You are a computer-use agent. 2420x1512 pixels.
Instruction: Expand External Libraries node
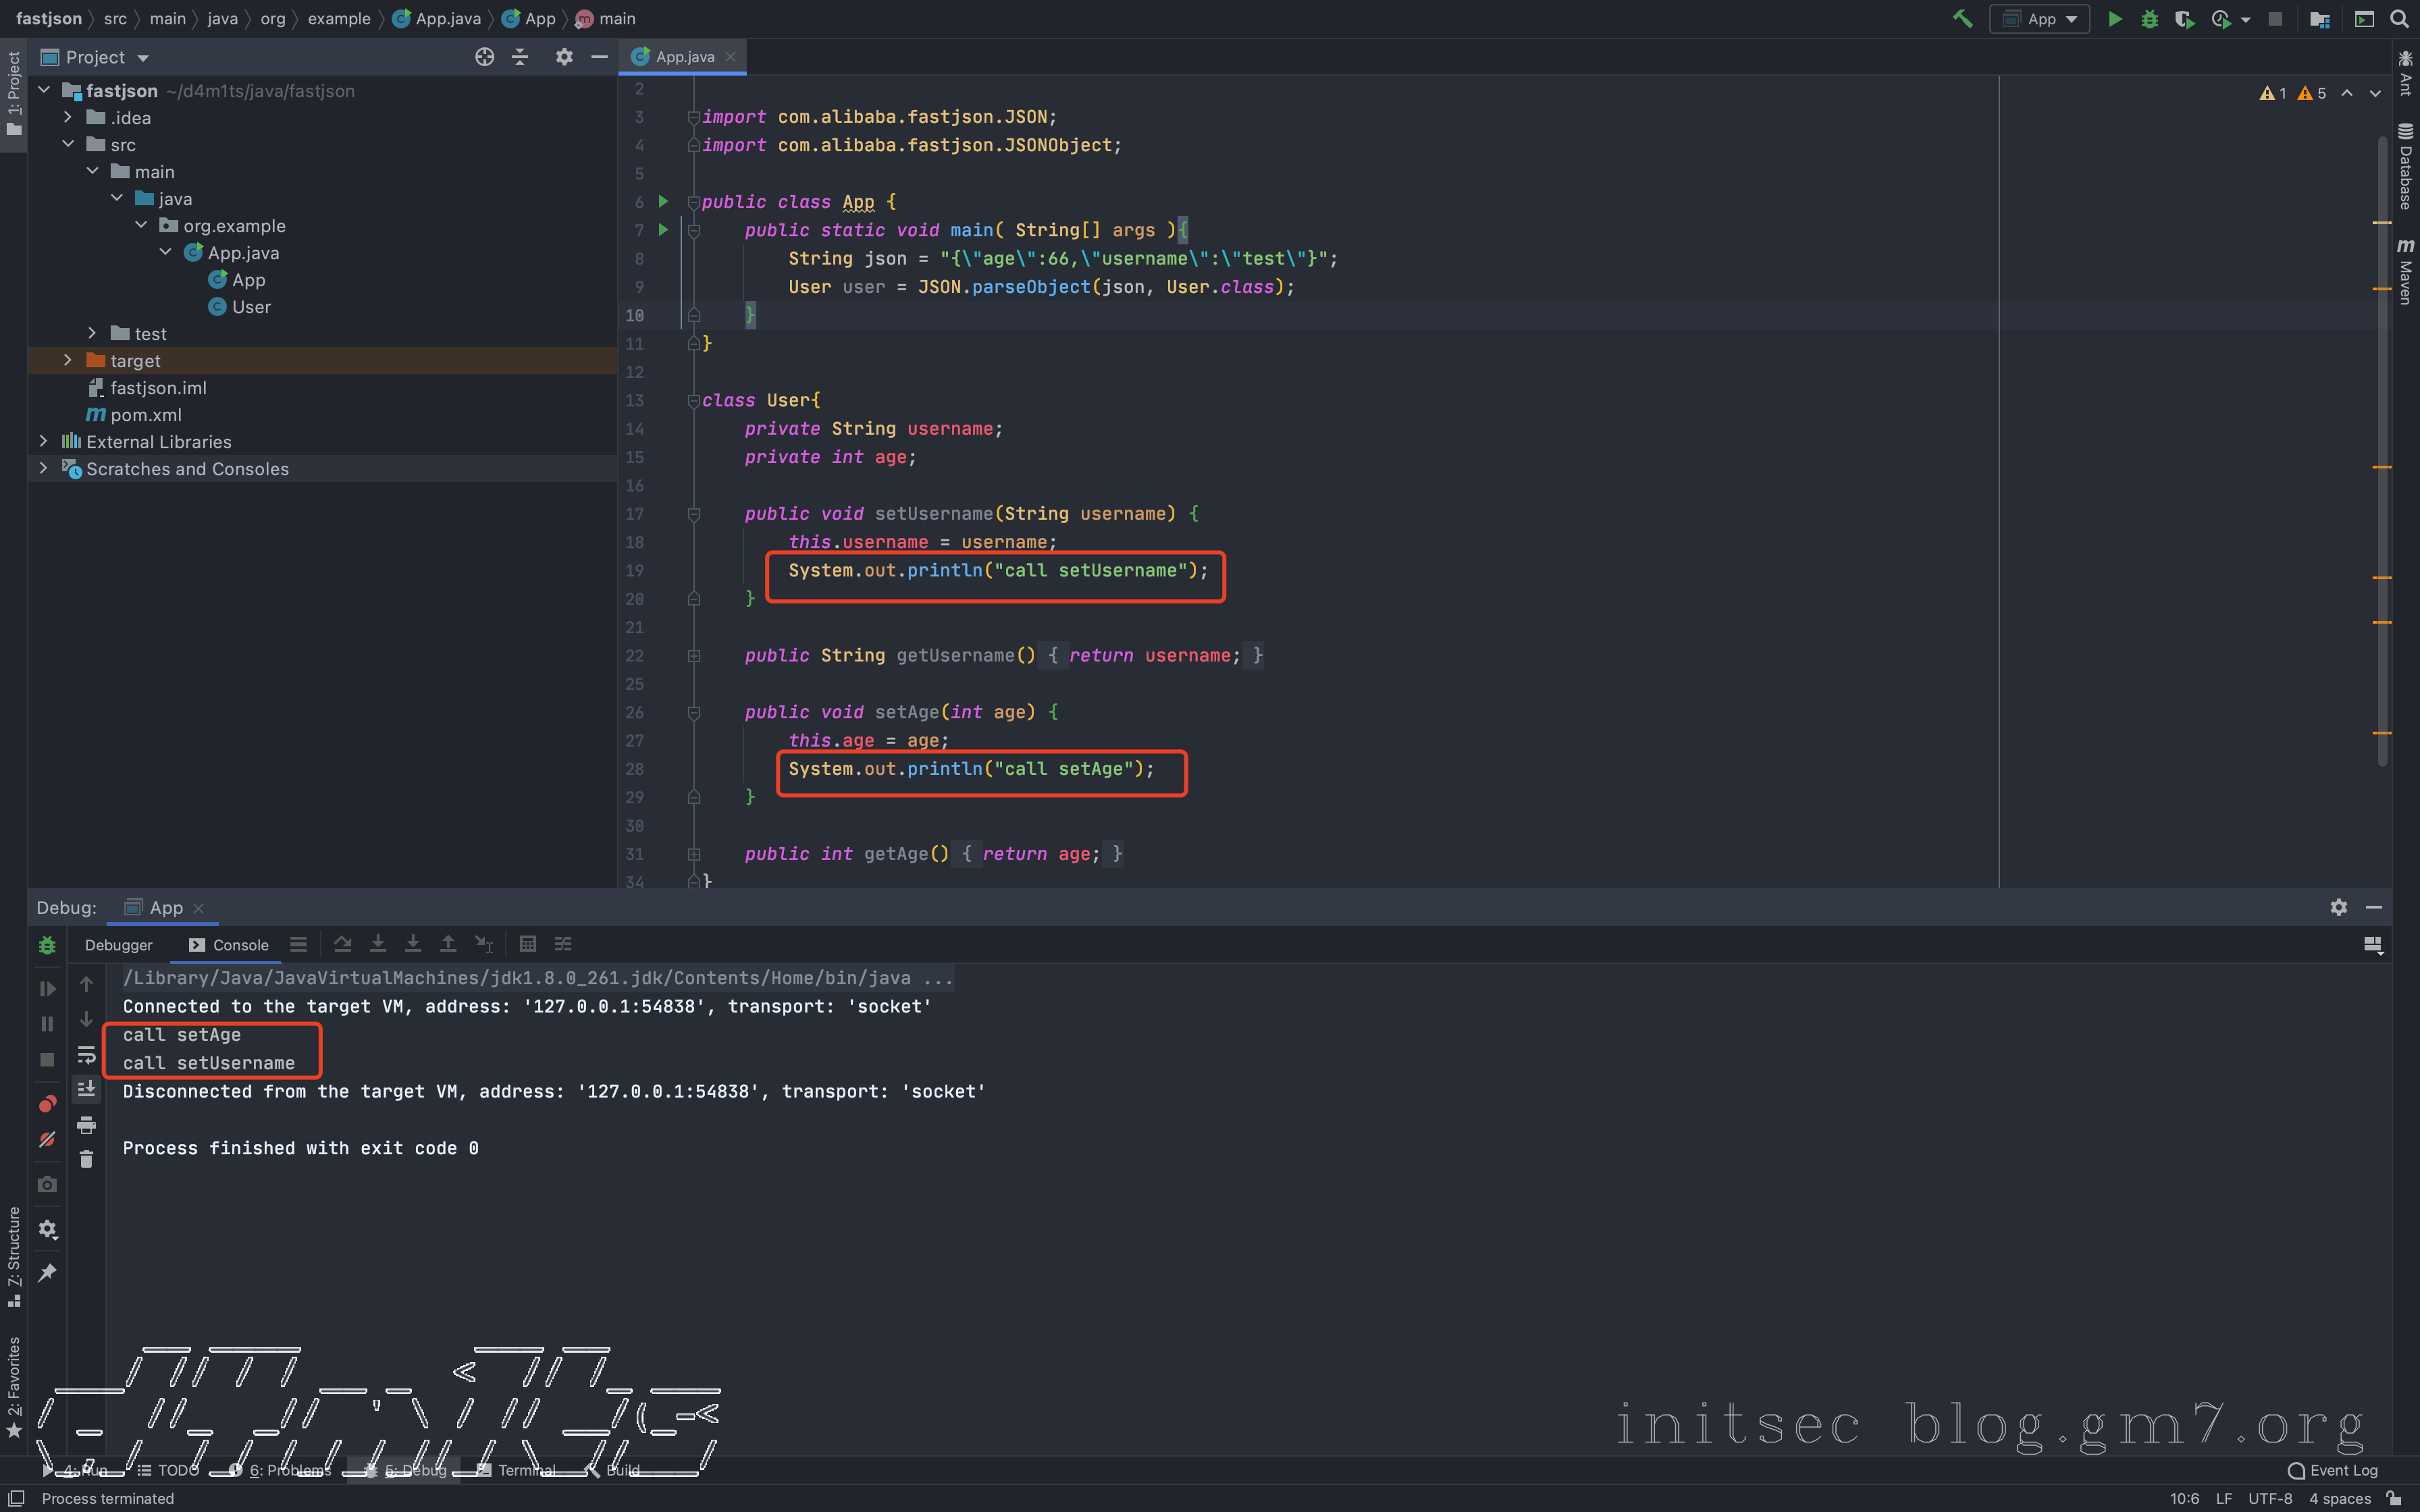(x=43, y=441)
